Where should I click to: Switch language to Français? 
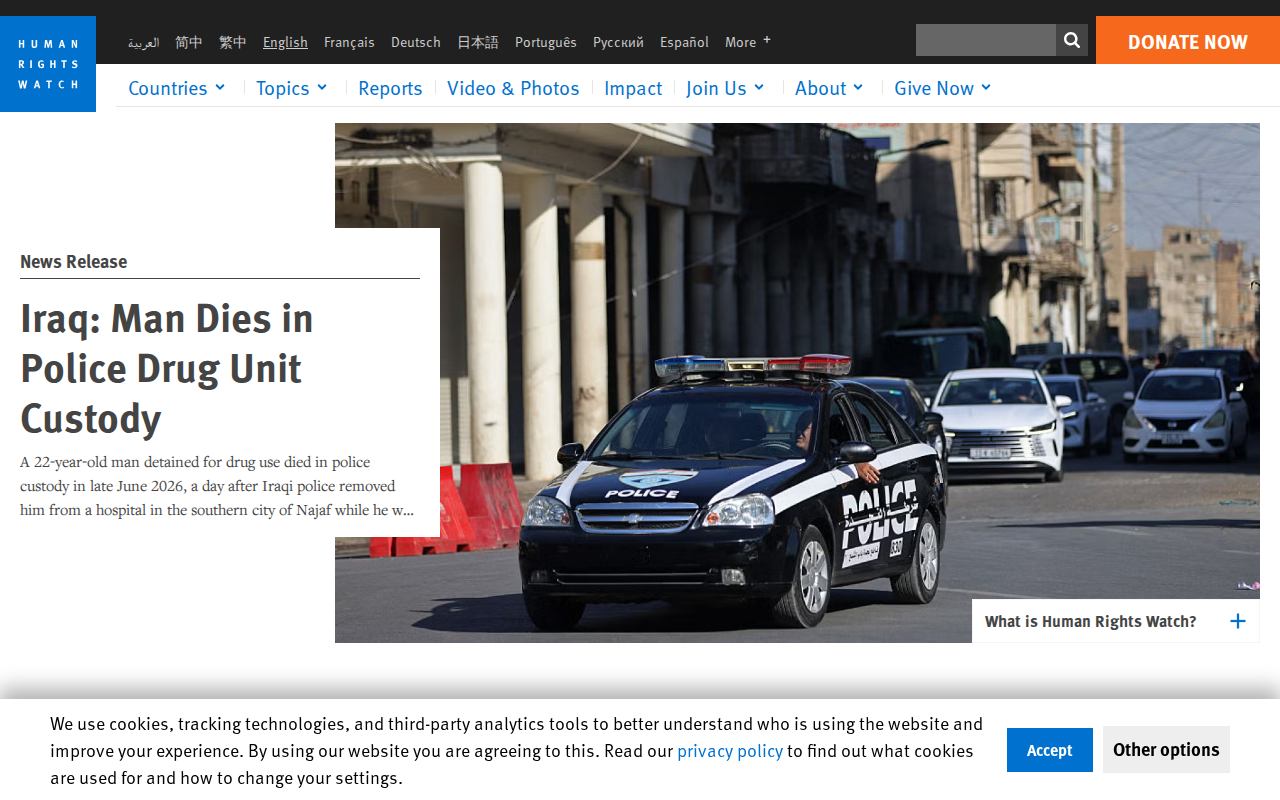[x=349, y=42]
